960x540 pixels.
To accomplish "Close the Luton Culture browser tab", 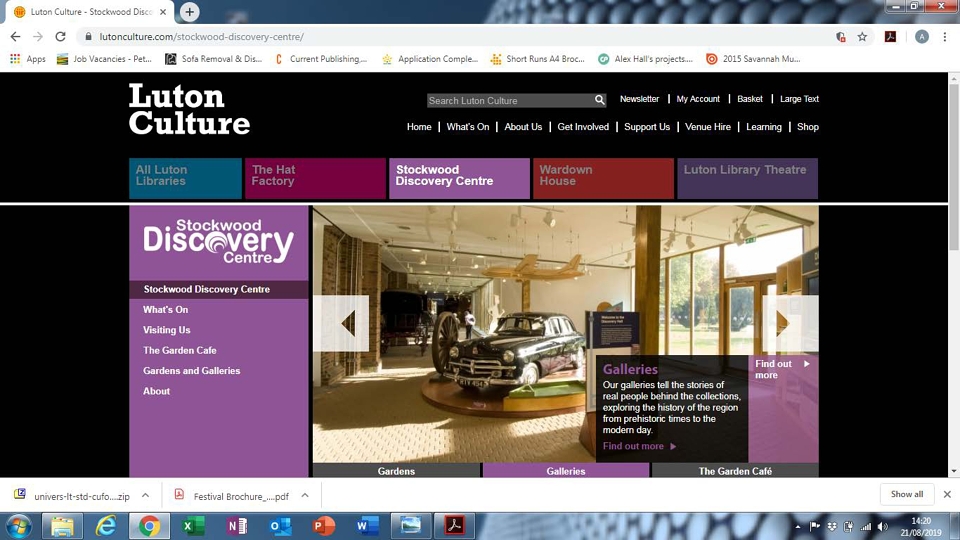I will tap(163, 12).
